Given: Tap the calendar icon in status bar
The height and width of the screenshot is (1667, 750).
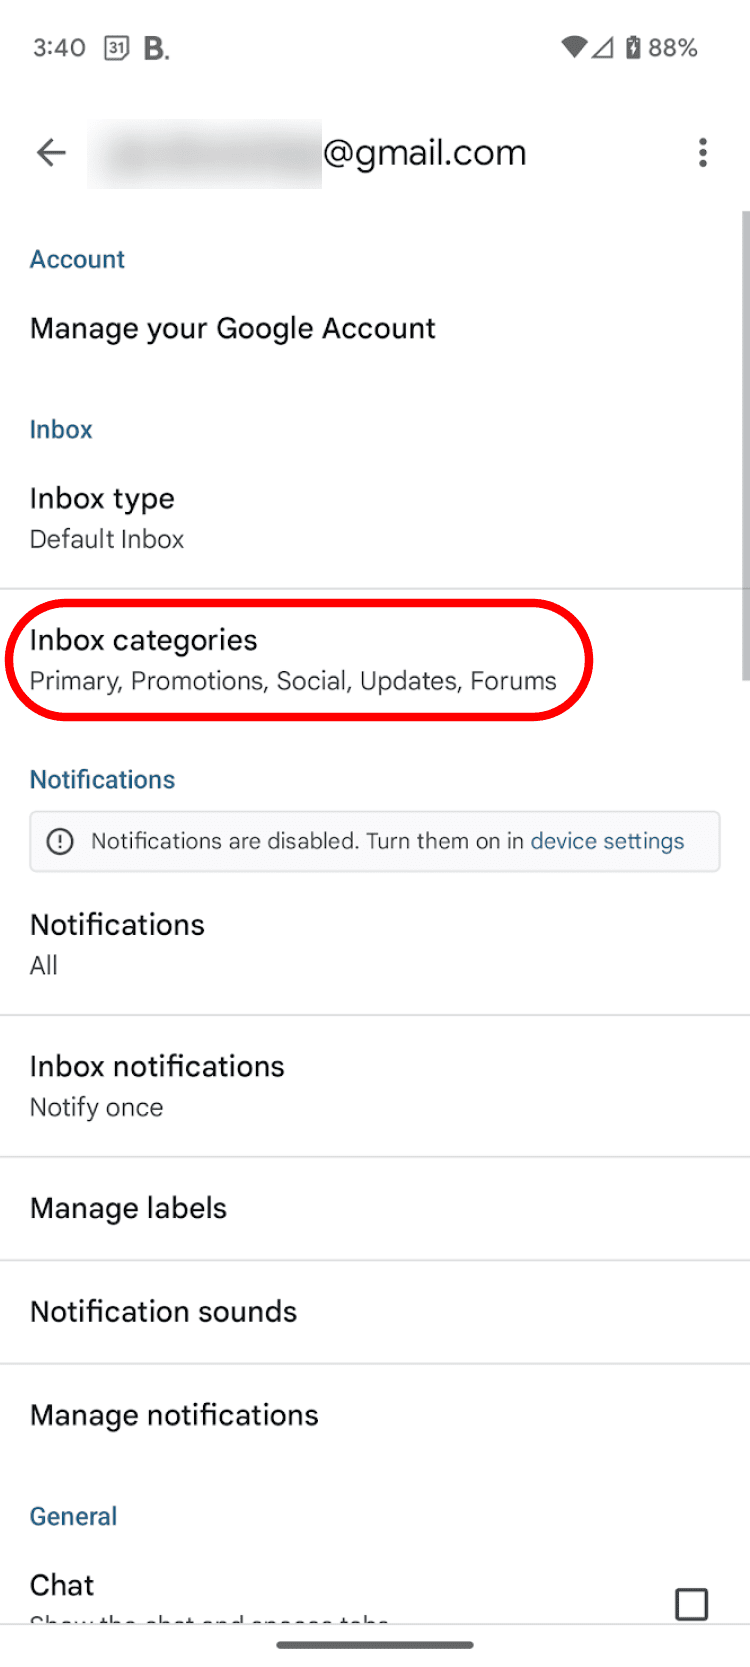Looking at the screenshot, I should click(117, 48).
